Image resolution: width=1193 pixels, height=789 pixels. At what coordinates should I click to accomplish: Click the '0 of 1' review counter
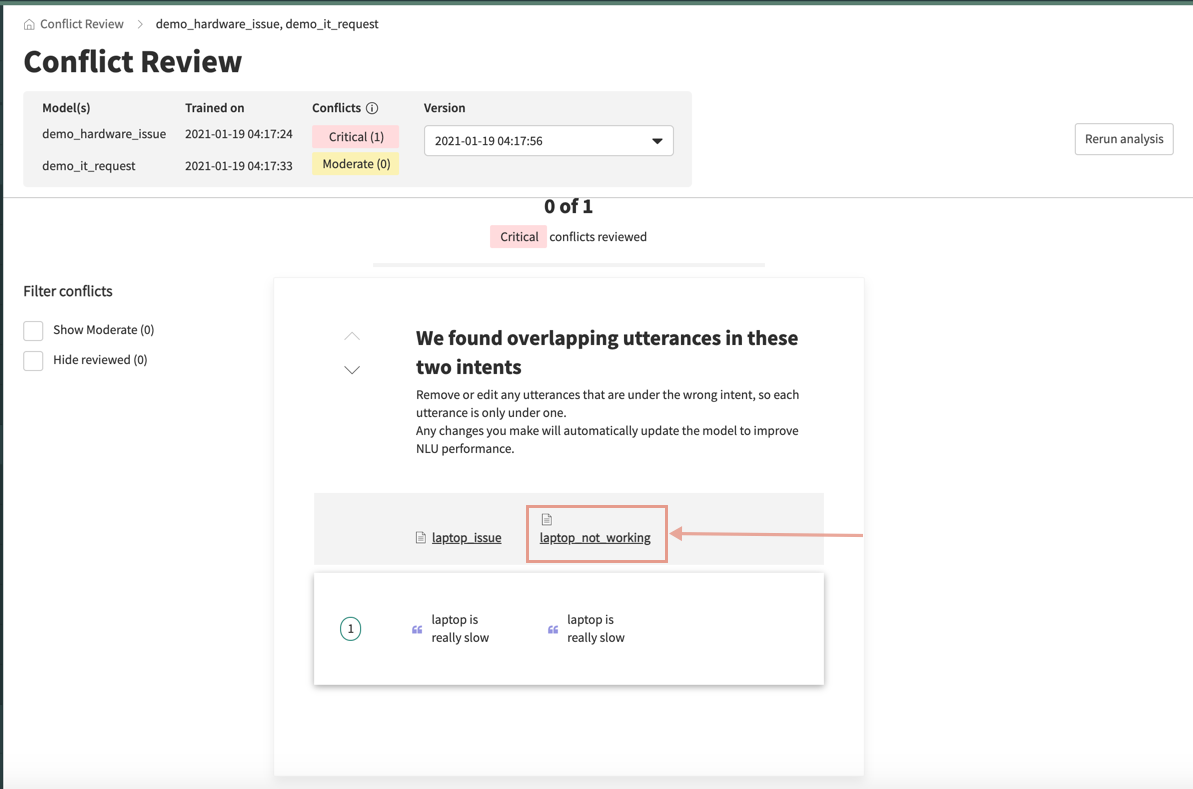(x=568, y=207)
